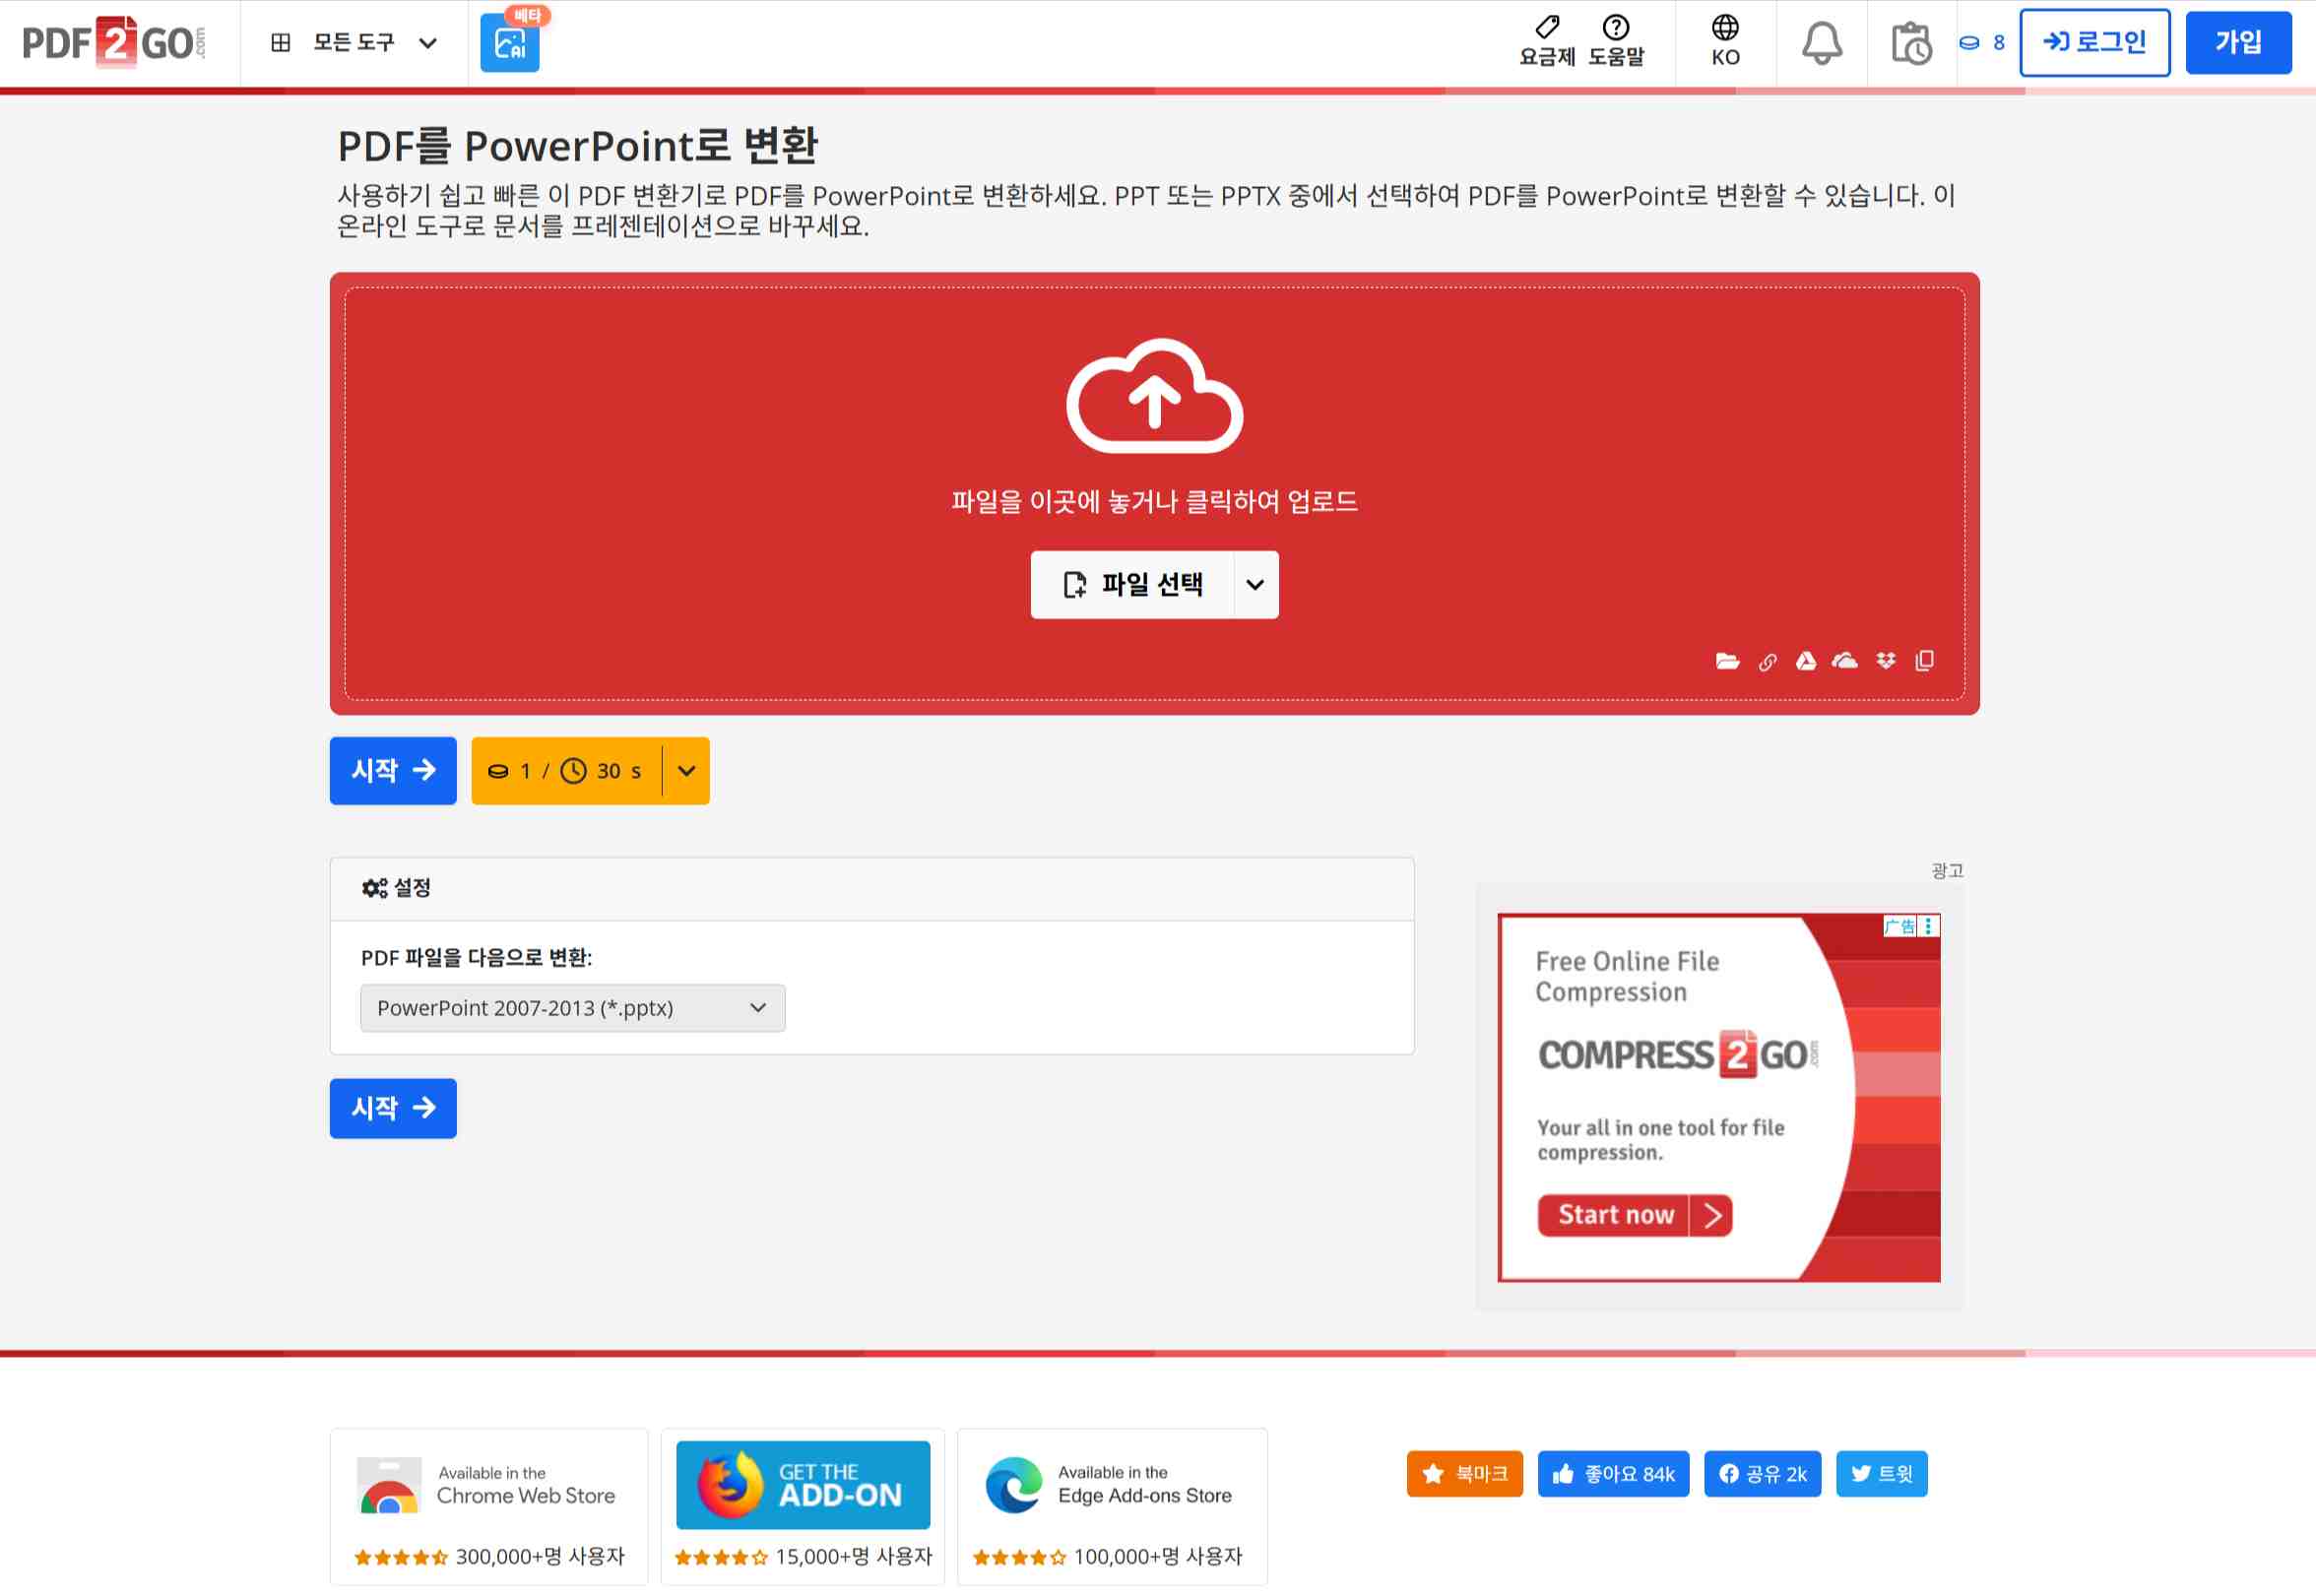
Task: Click the 100,000+명 사용자 text
Action: point(1158,1557)
